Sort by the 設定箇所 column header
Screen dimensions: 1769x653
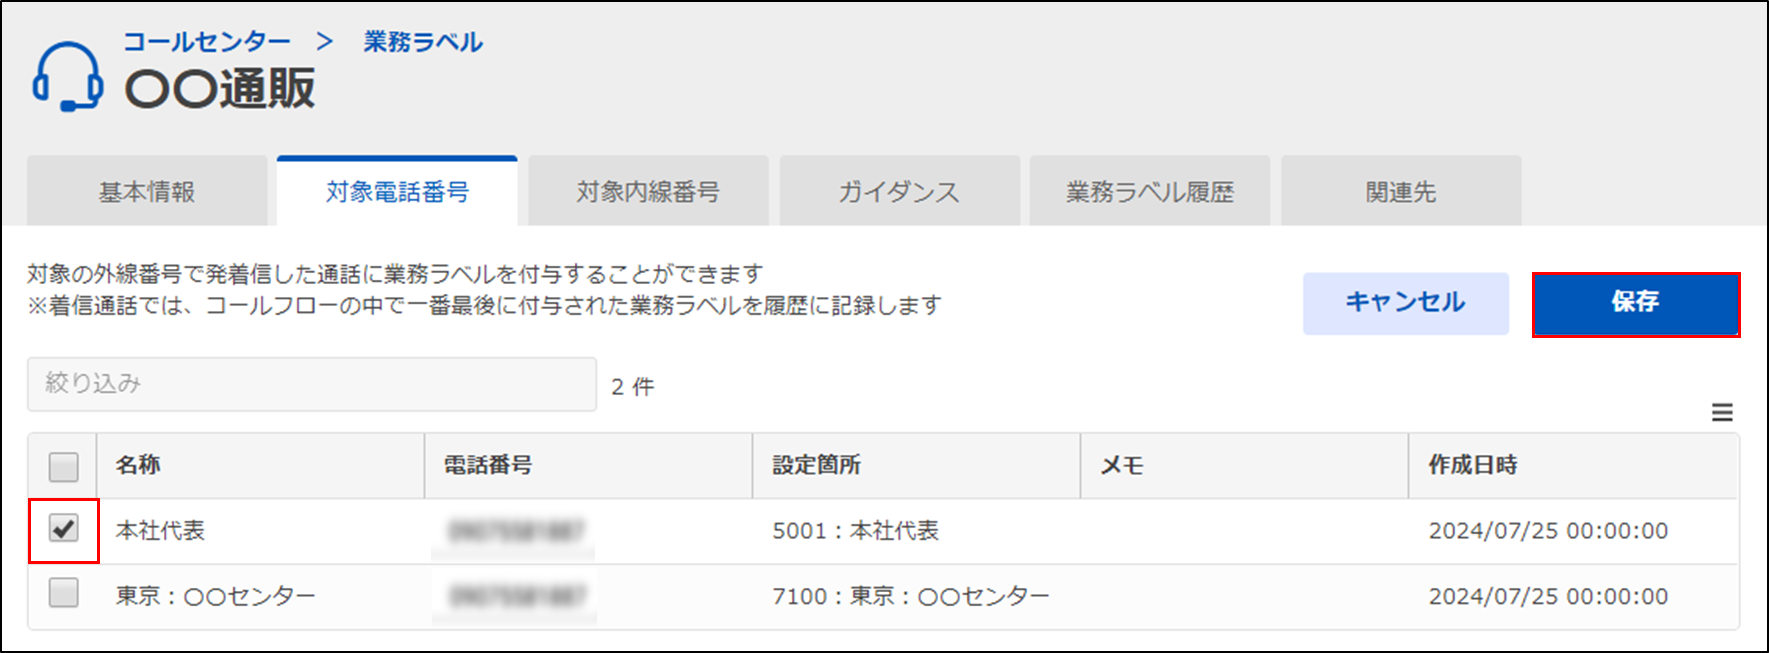point(816,465)
